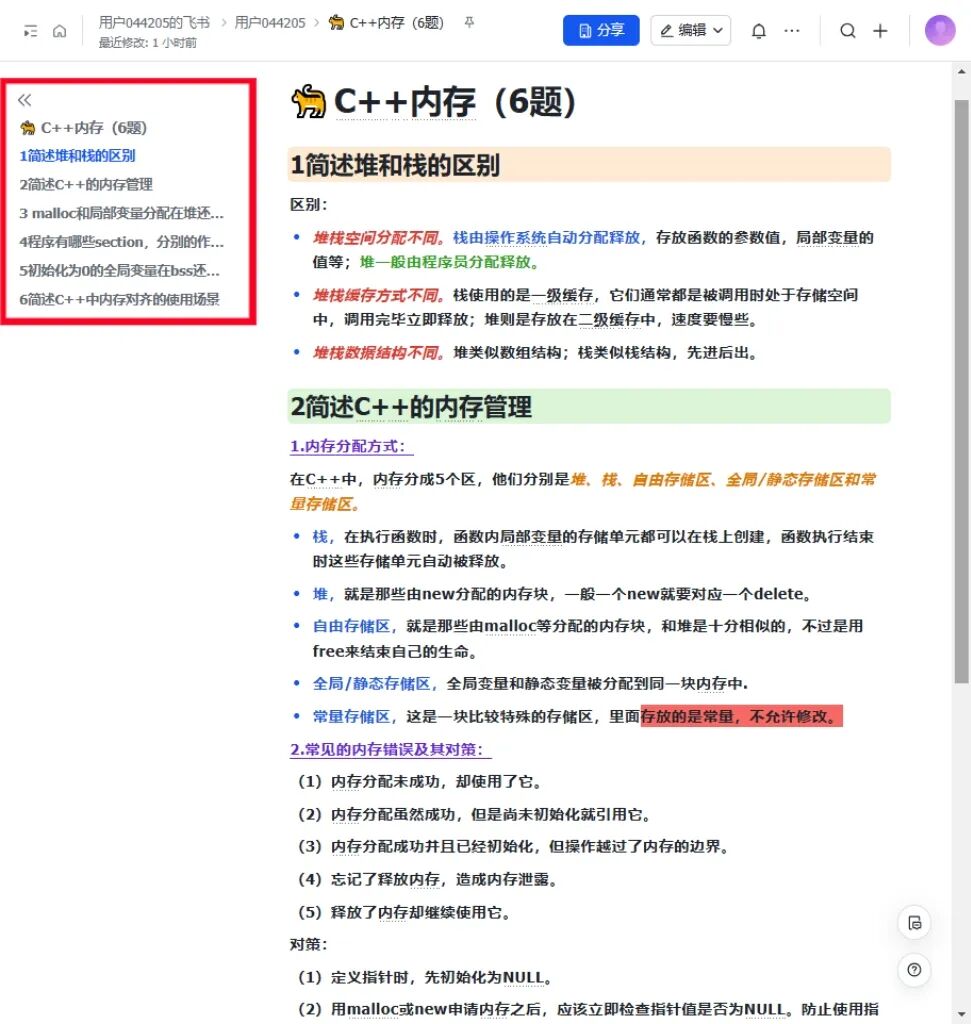Image resolution: width=971 pixels, height=1024 pixels.
Task: Open notifications bell icon
Action: [758, 31]
